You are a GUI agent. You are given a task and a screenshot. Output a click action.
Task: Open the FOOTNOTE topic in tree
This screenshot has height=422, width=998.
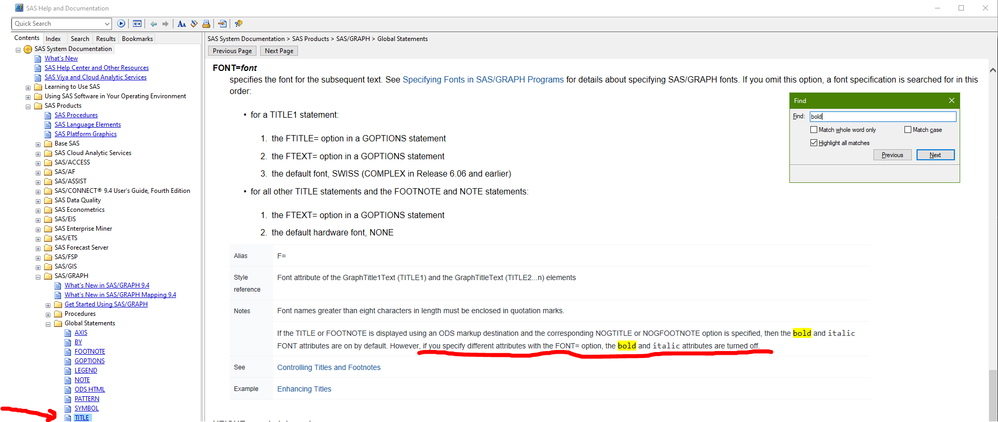coord(90,351)
